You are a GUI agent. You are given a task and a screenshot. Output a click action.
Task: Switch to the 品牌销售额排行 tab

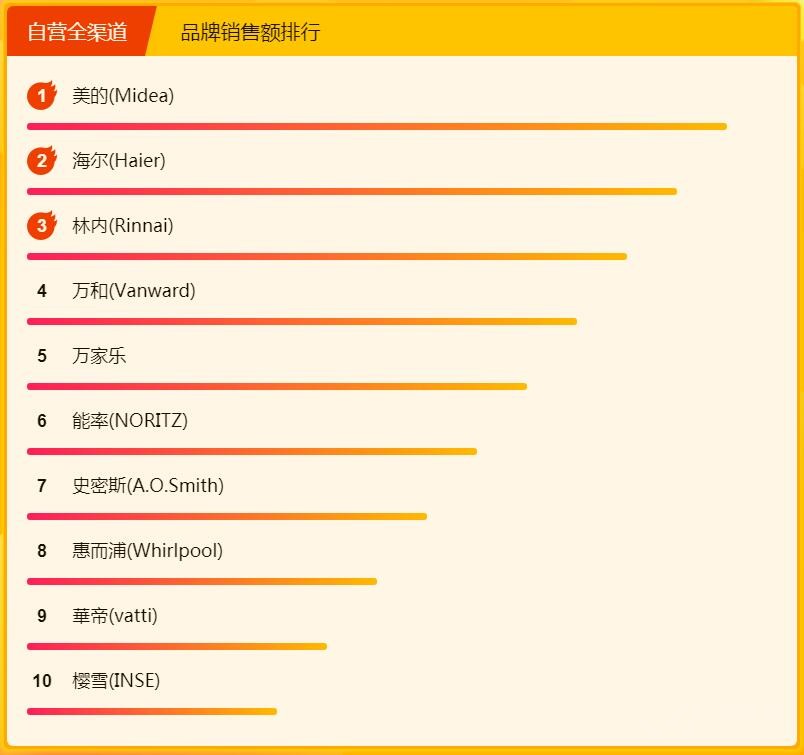tap(250, 32)
